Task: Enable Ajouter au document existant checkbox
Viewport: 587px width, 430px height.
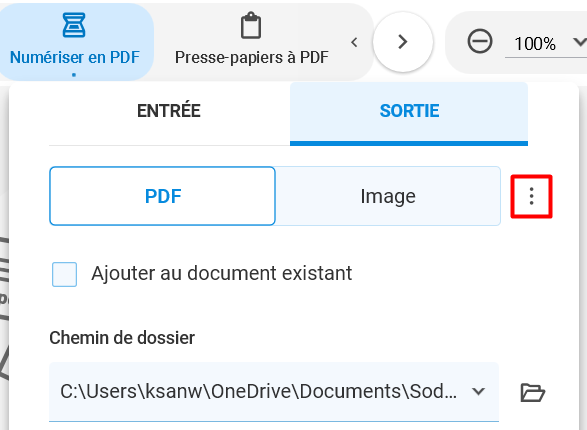Action: [64, 274]
